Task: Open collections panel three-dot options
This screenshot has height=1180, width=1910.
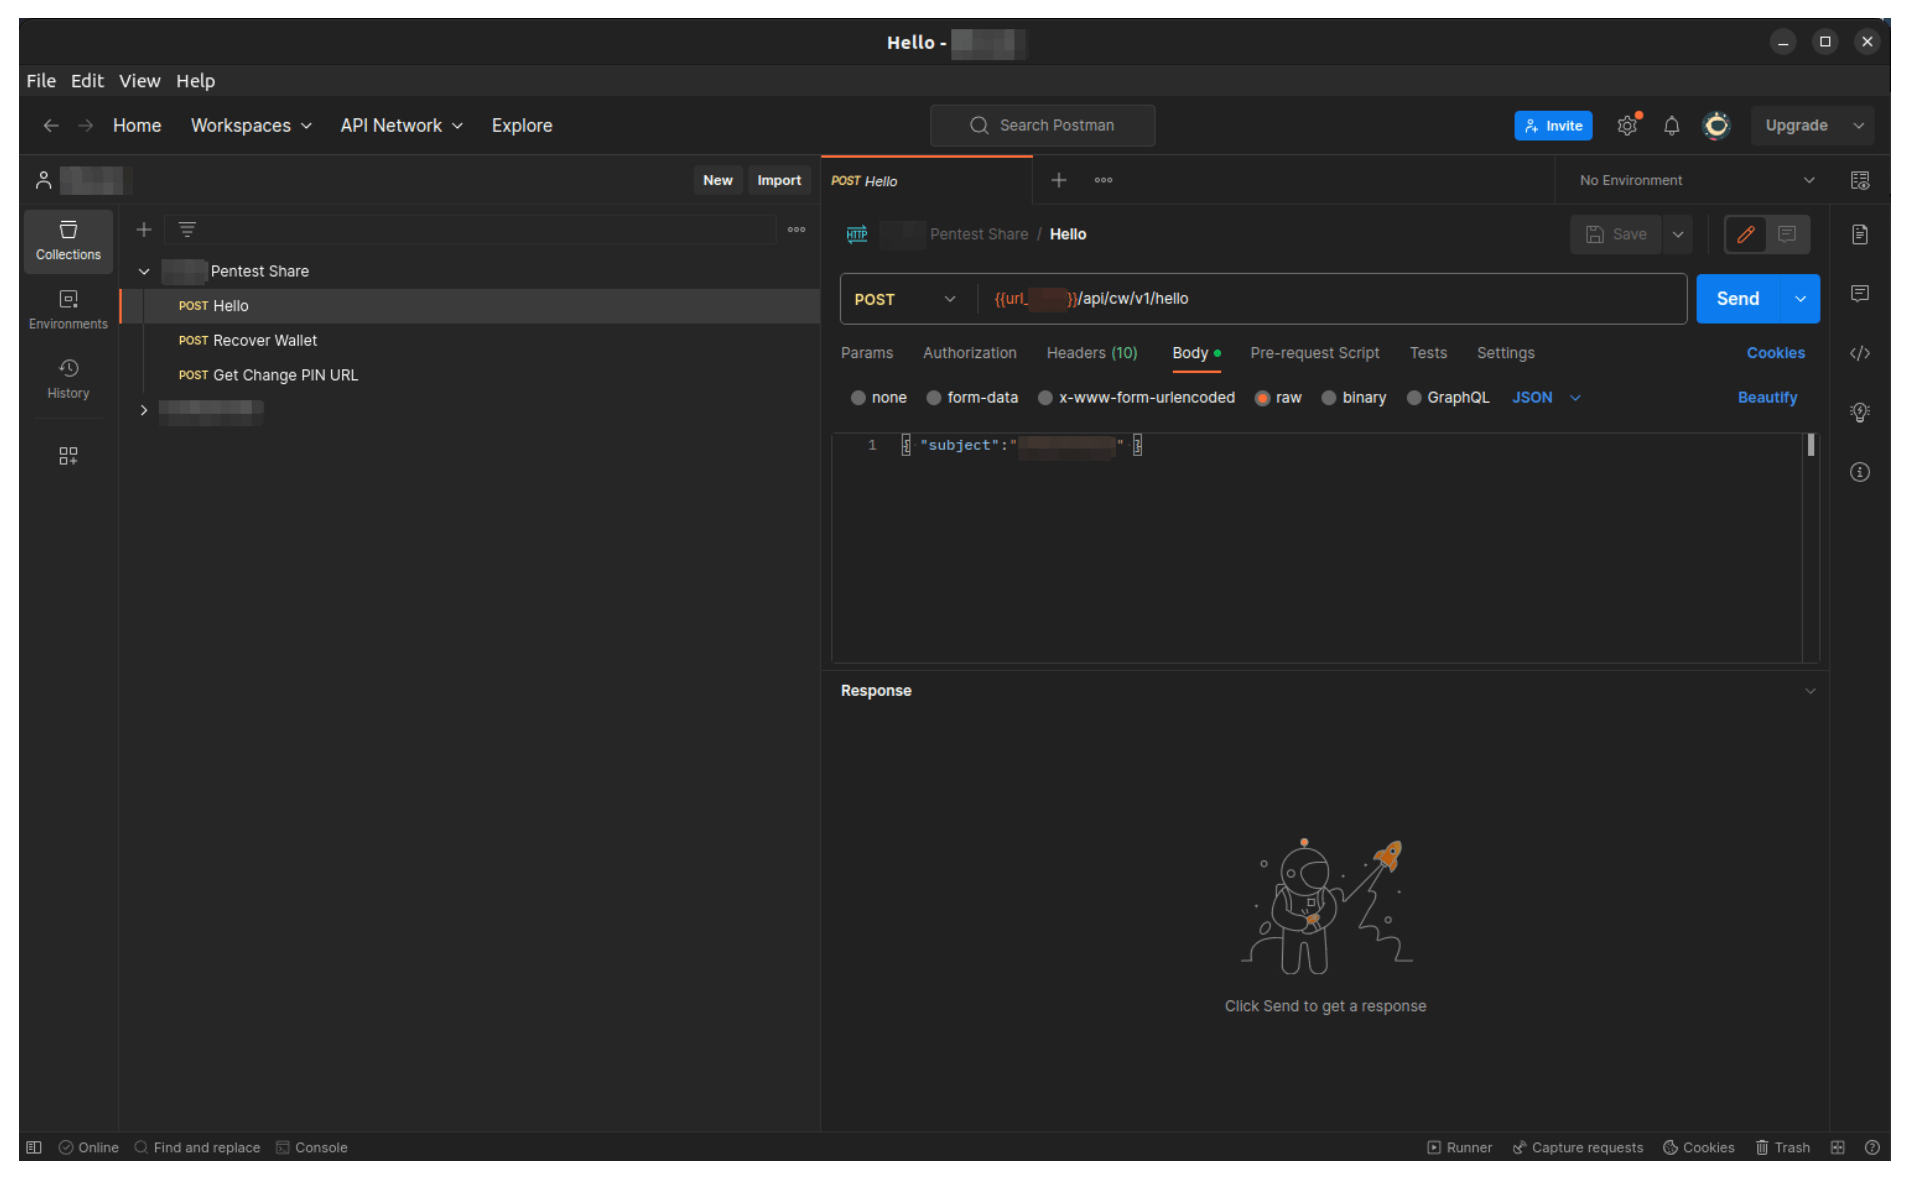Action: [797, 230]
